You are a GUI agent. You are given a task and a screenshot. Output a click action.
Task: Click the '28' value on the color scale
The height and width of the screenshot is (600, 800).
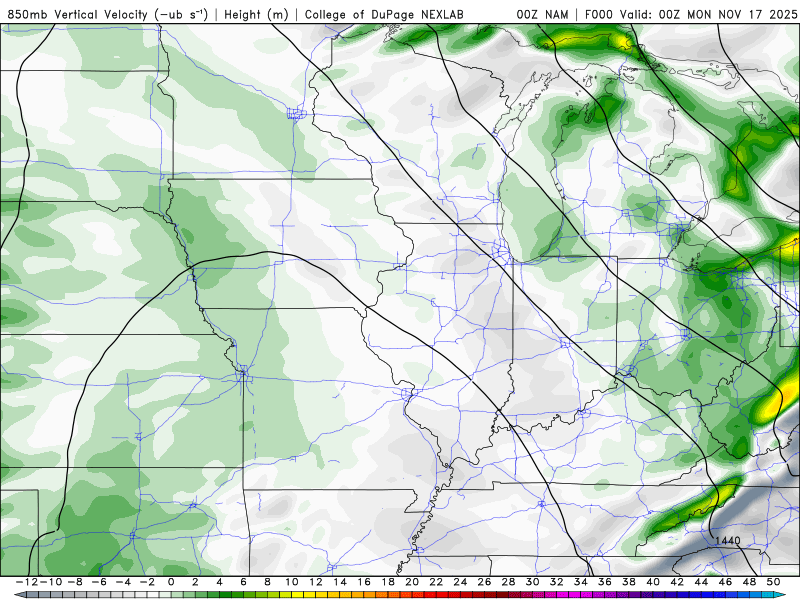[x=508, y=582]
